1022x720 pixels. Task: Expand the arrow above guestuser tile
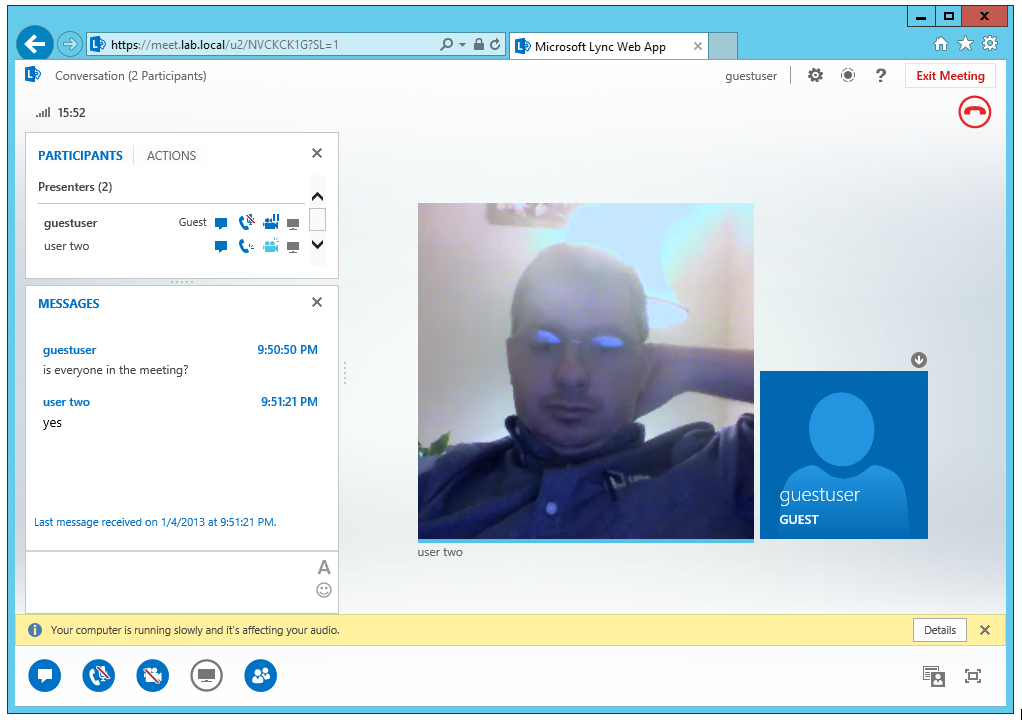coord(919,360)
